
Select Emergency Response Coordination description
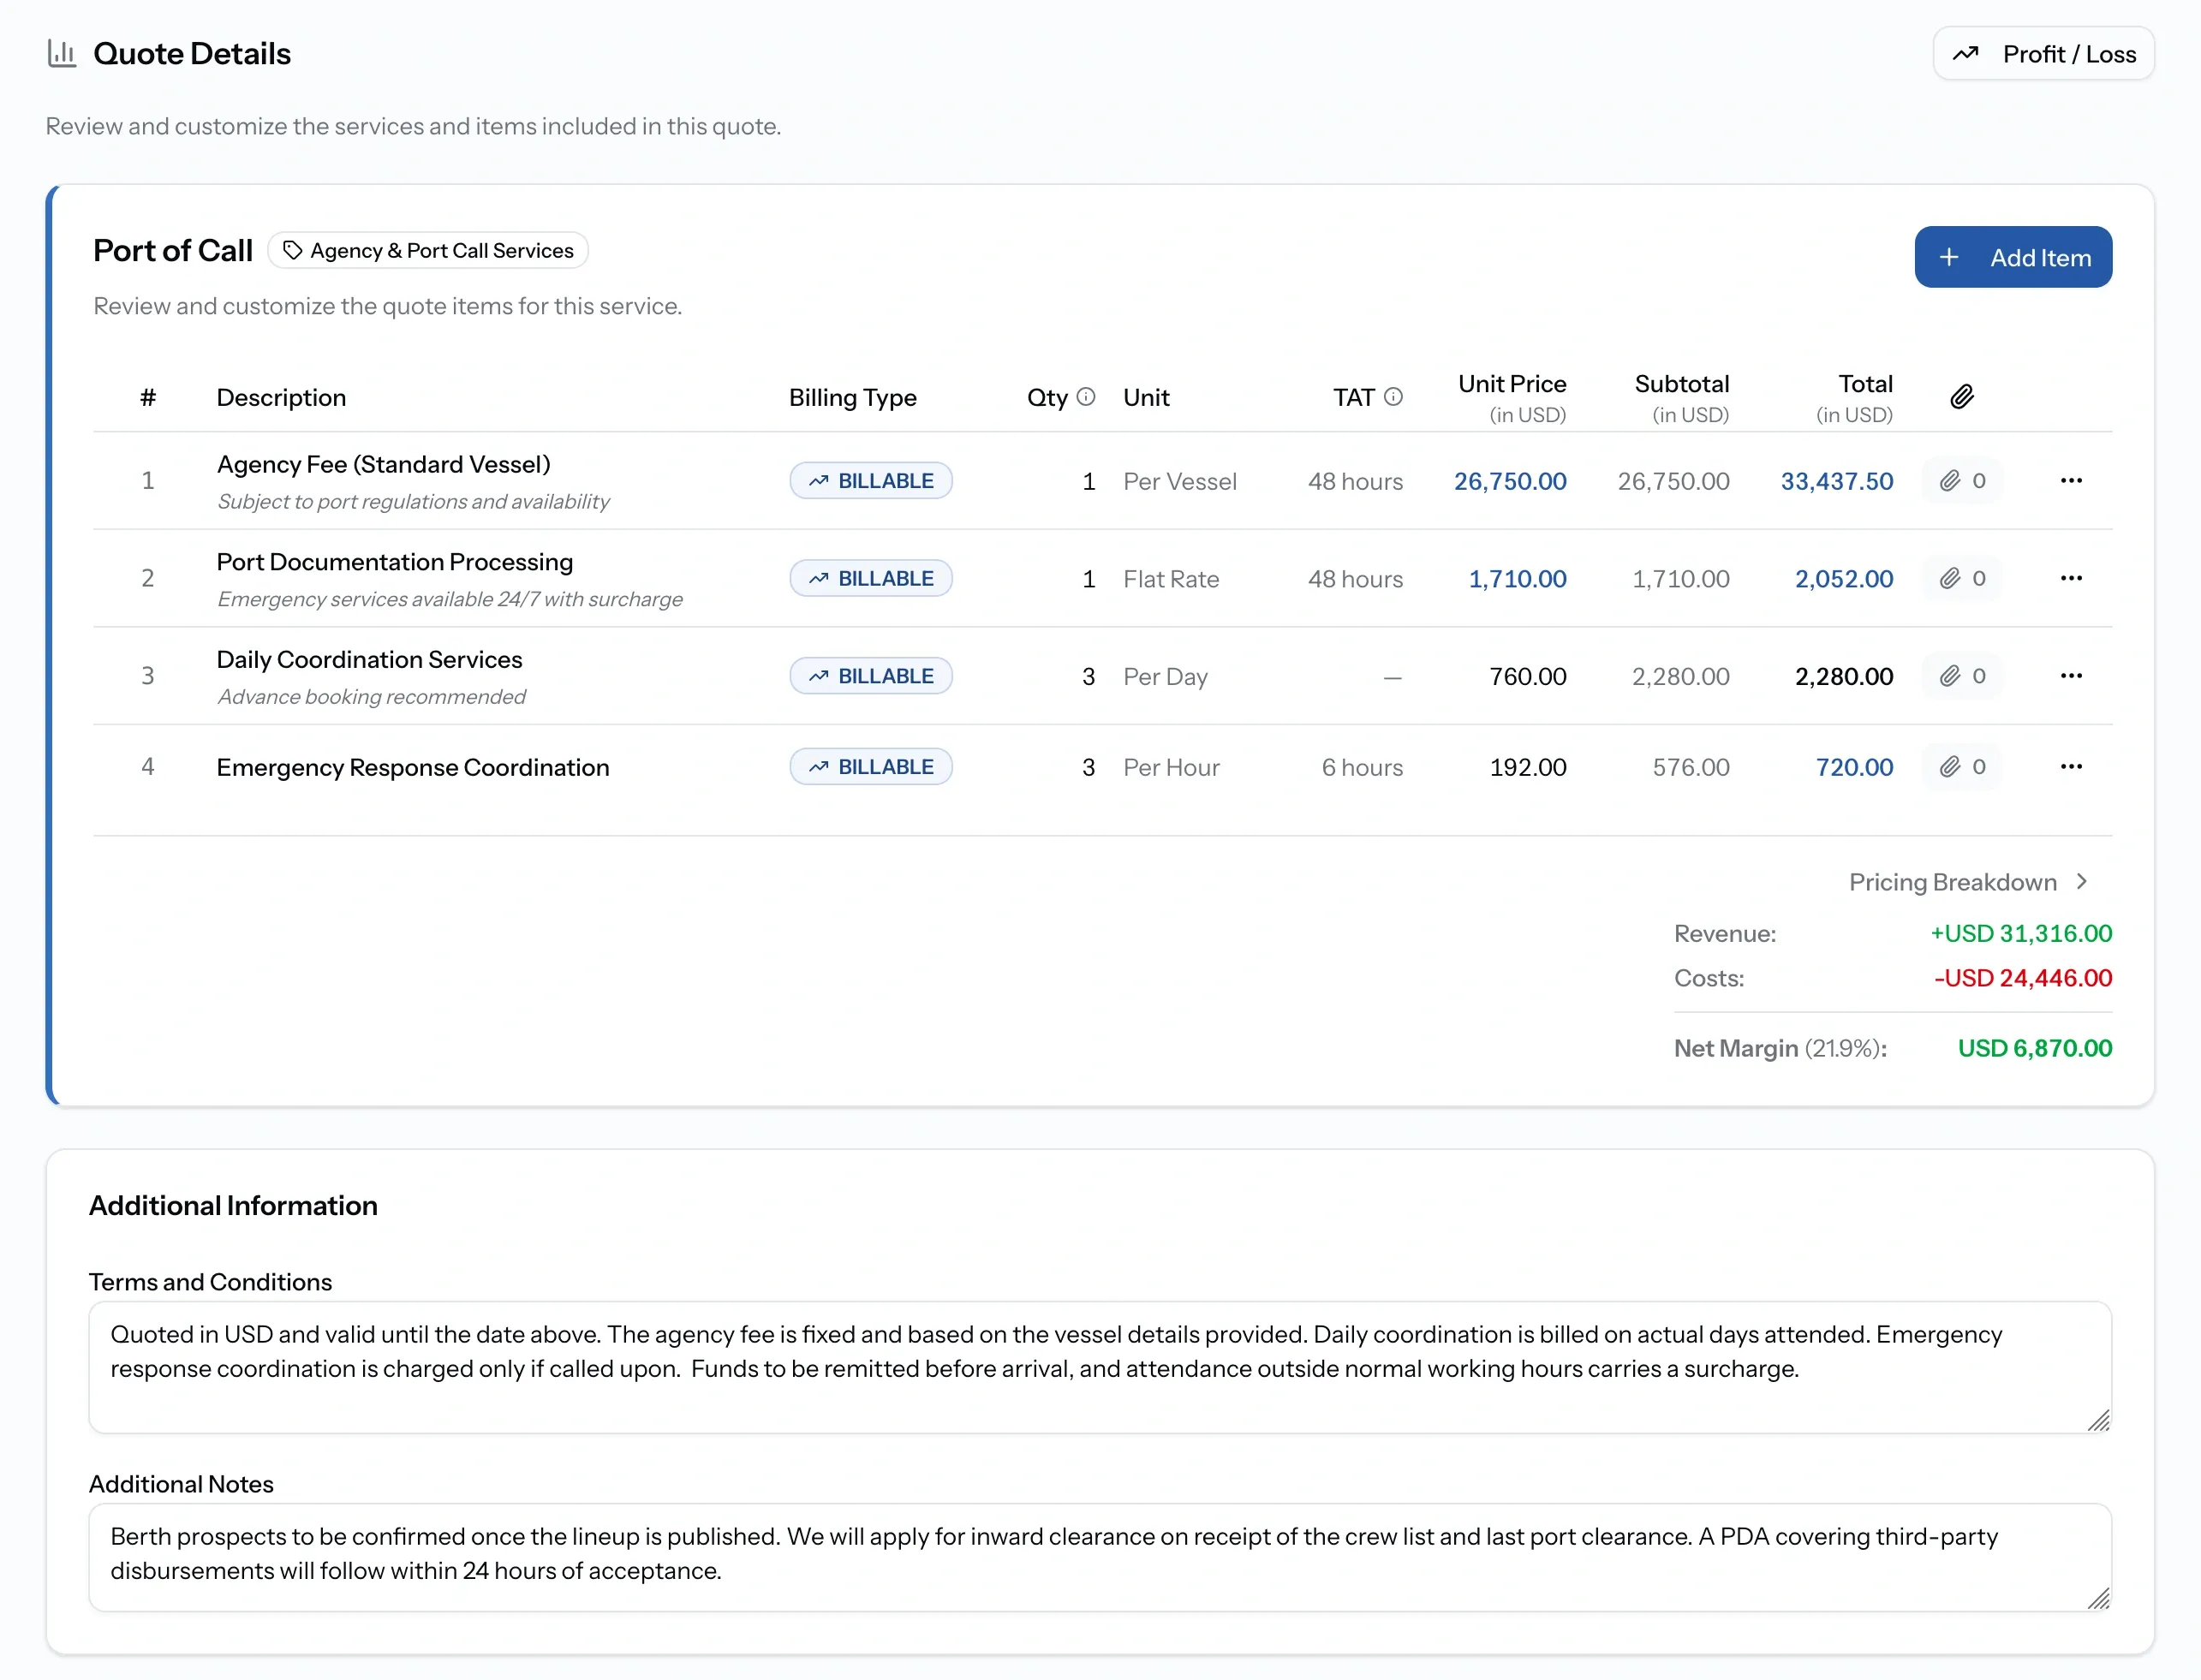412,768
